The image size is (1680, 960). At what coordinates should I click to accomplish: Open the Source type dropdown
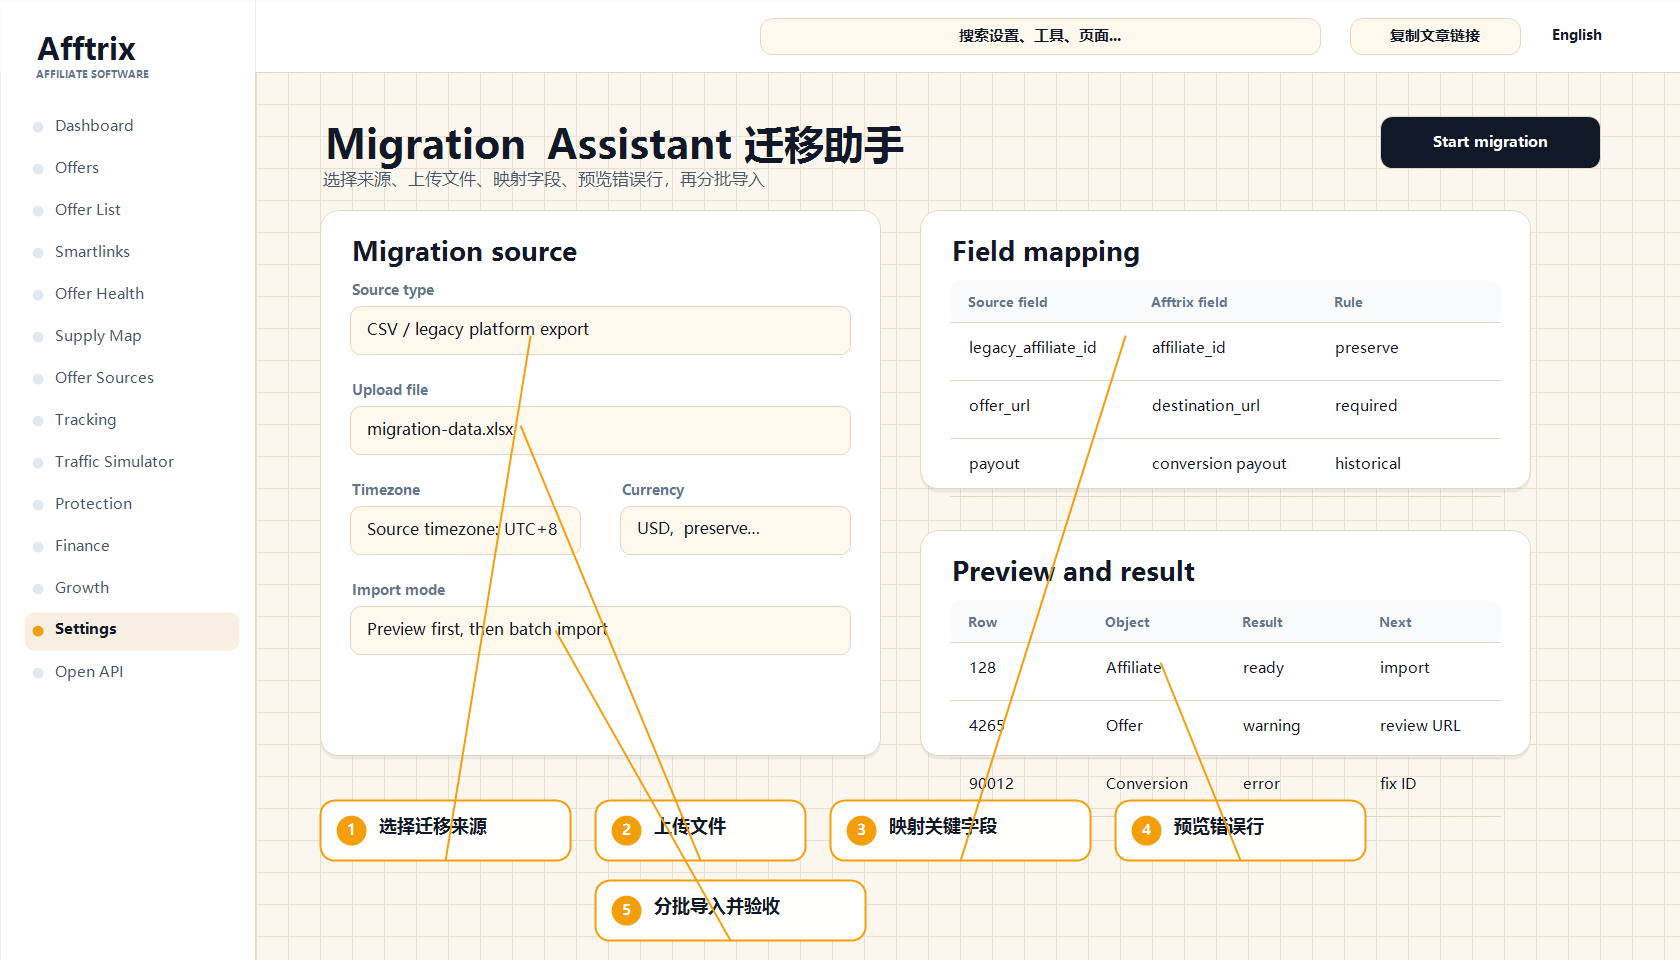600,330
